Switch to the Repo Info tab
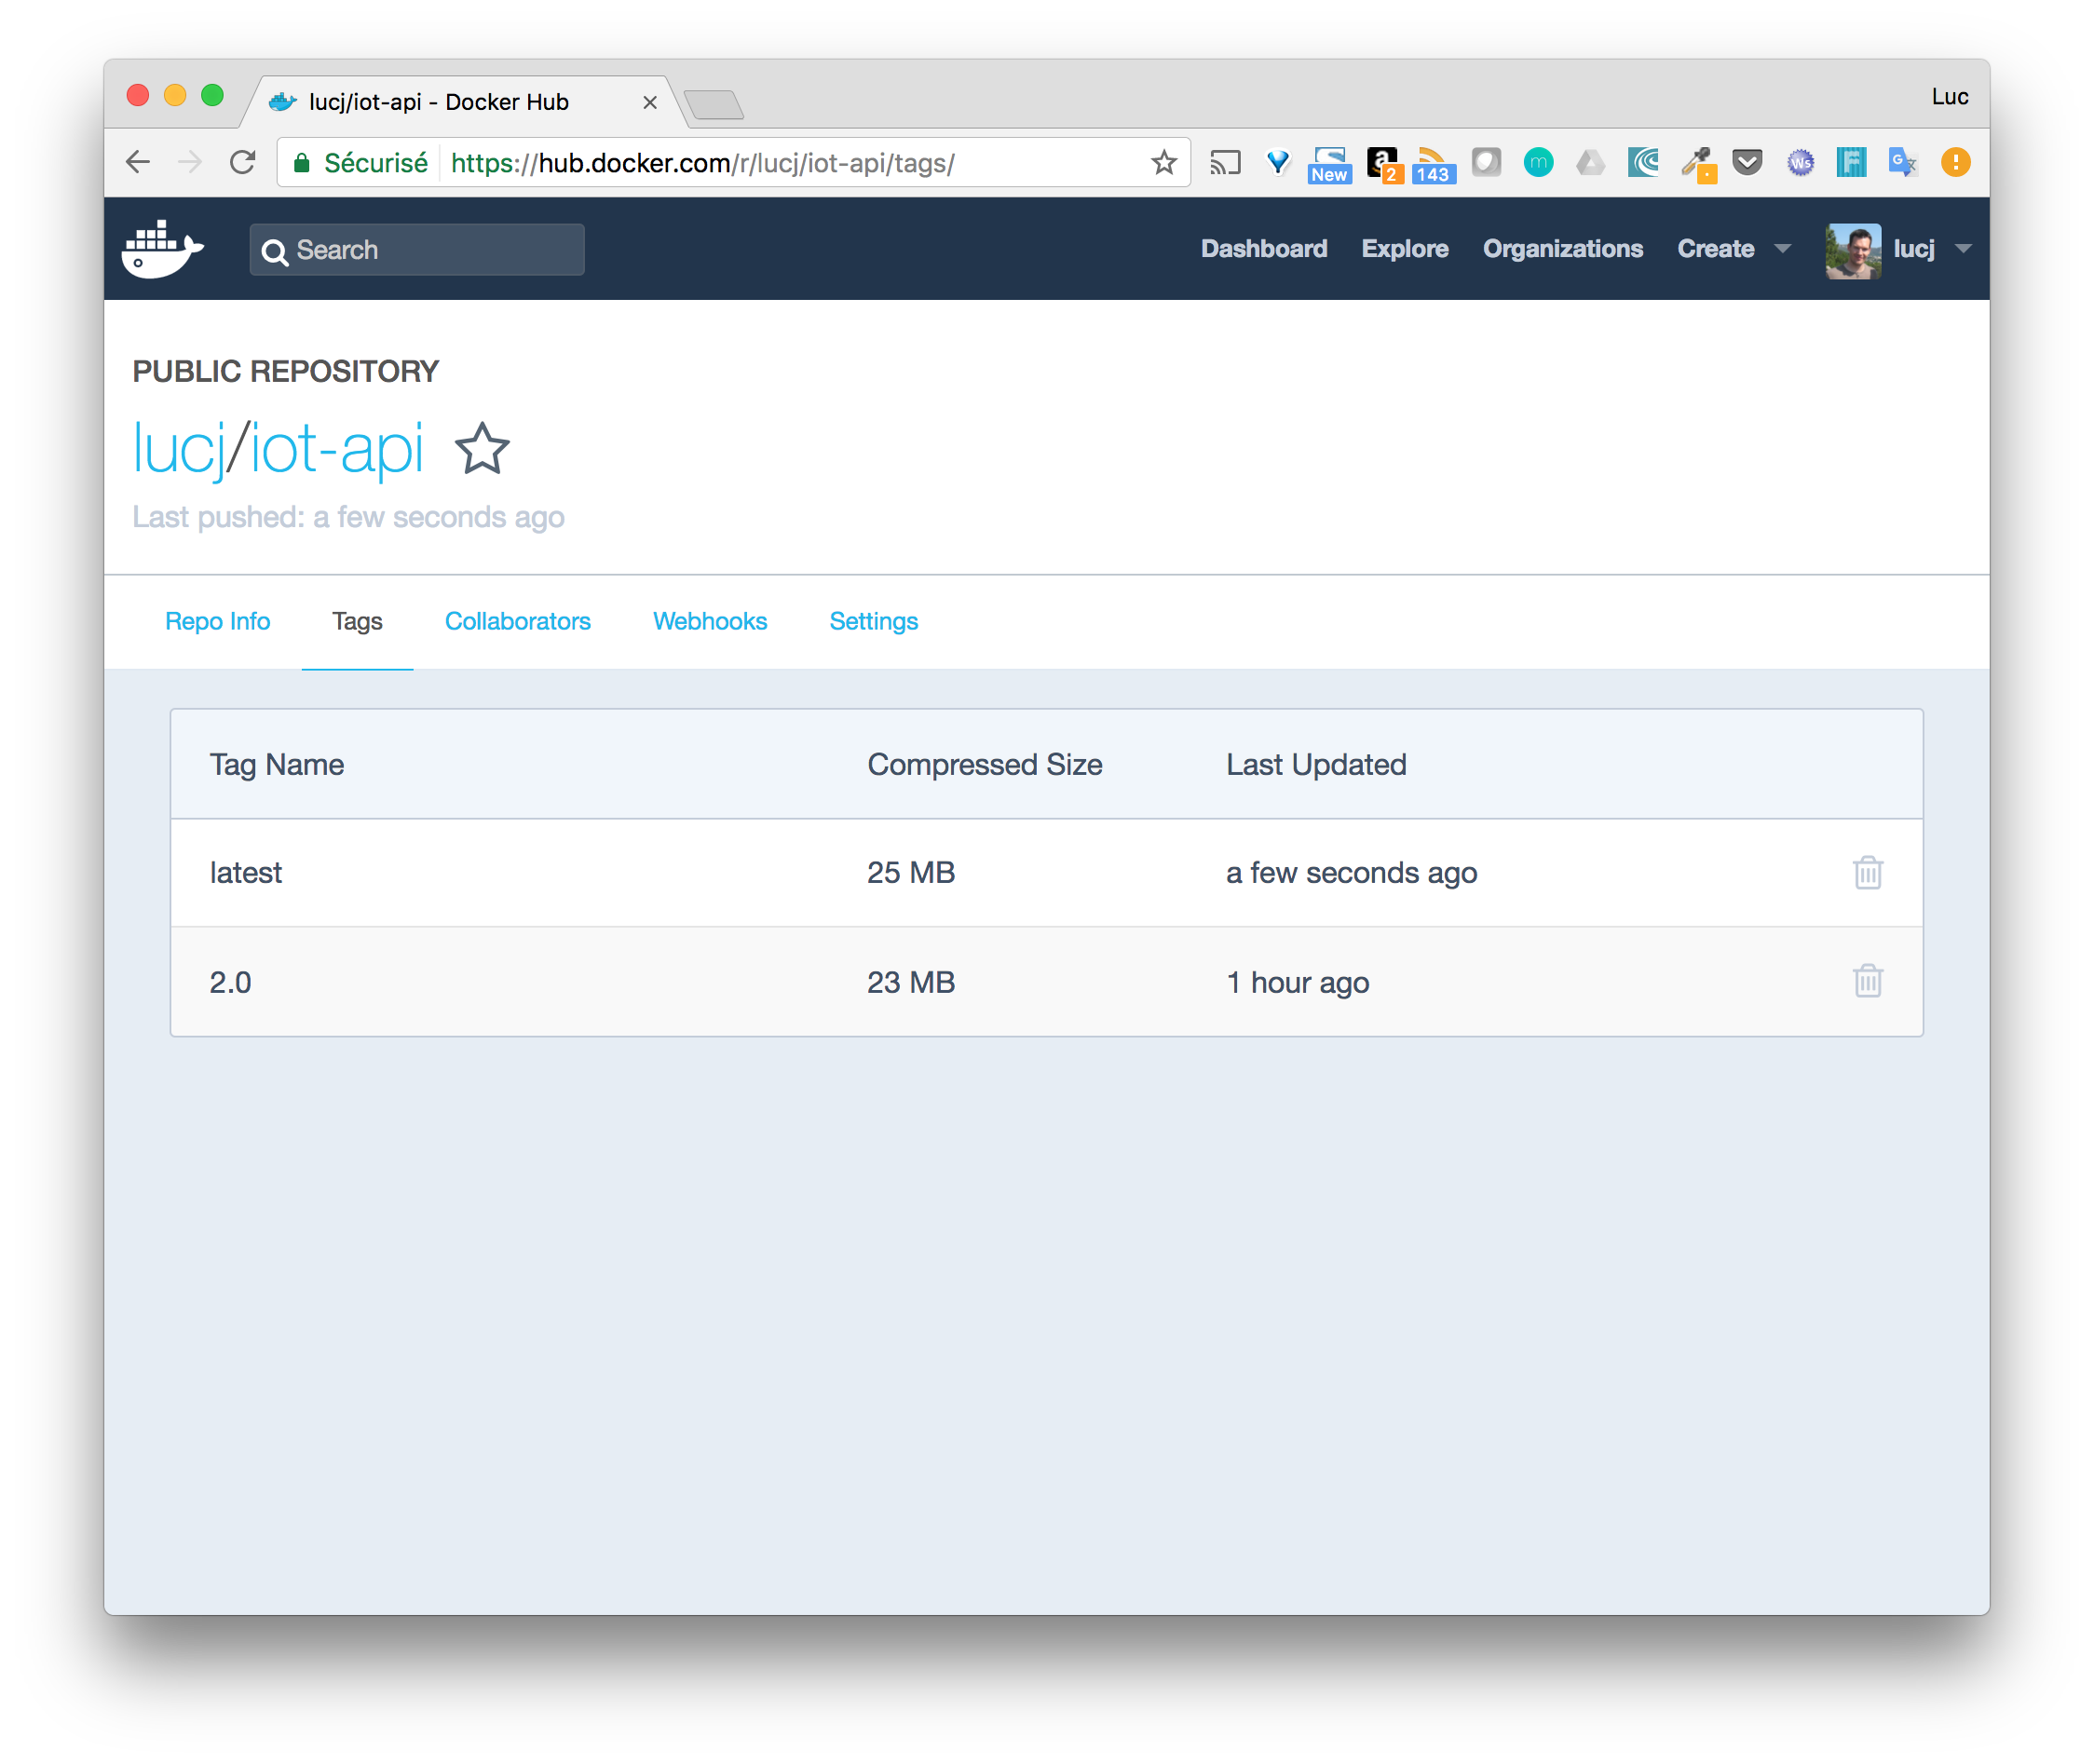The height and width of the screenshot is (1764, 2094). tap(217, 621)
